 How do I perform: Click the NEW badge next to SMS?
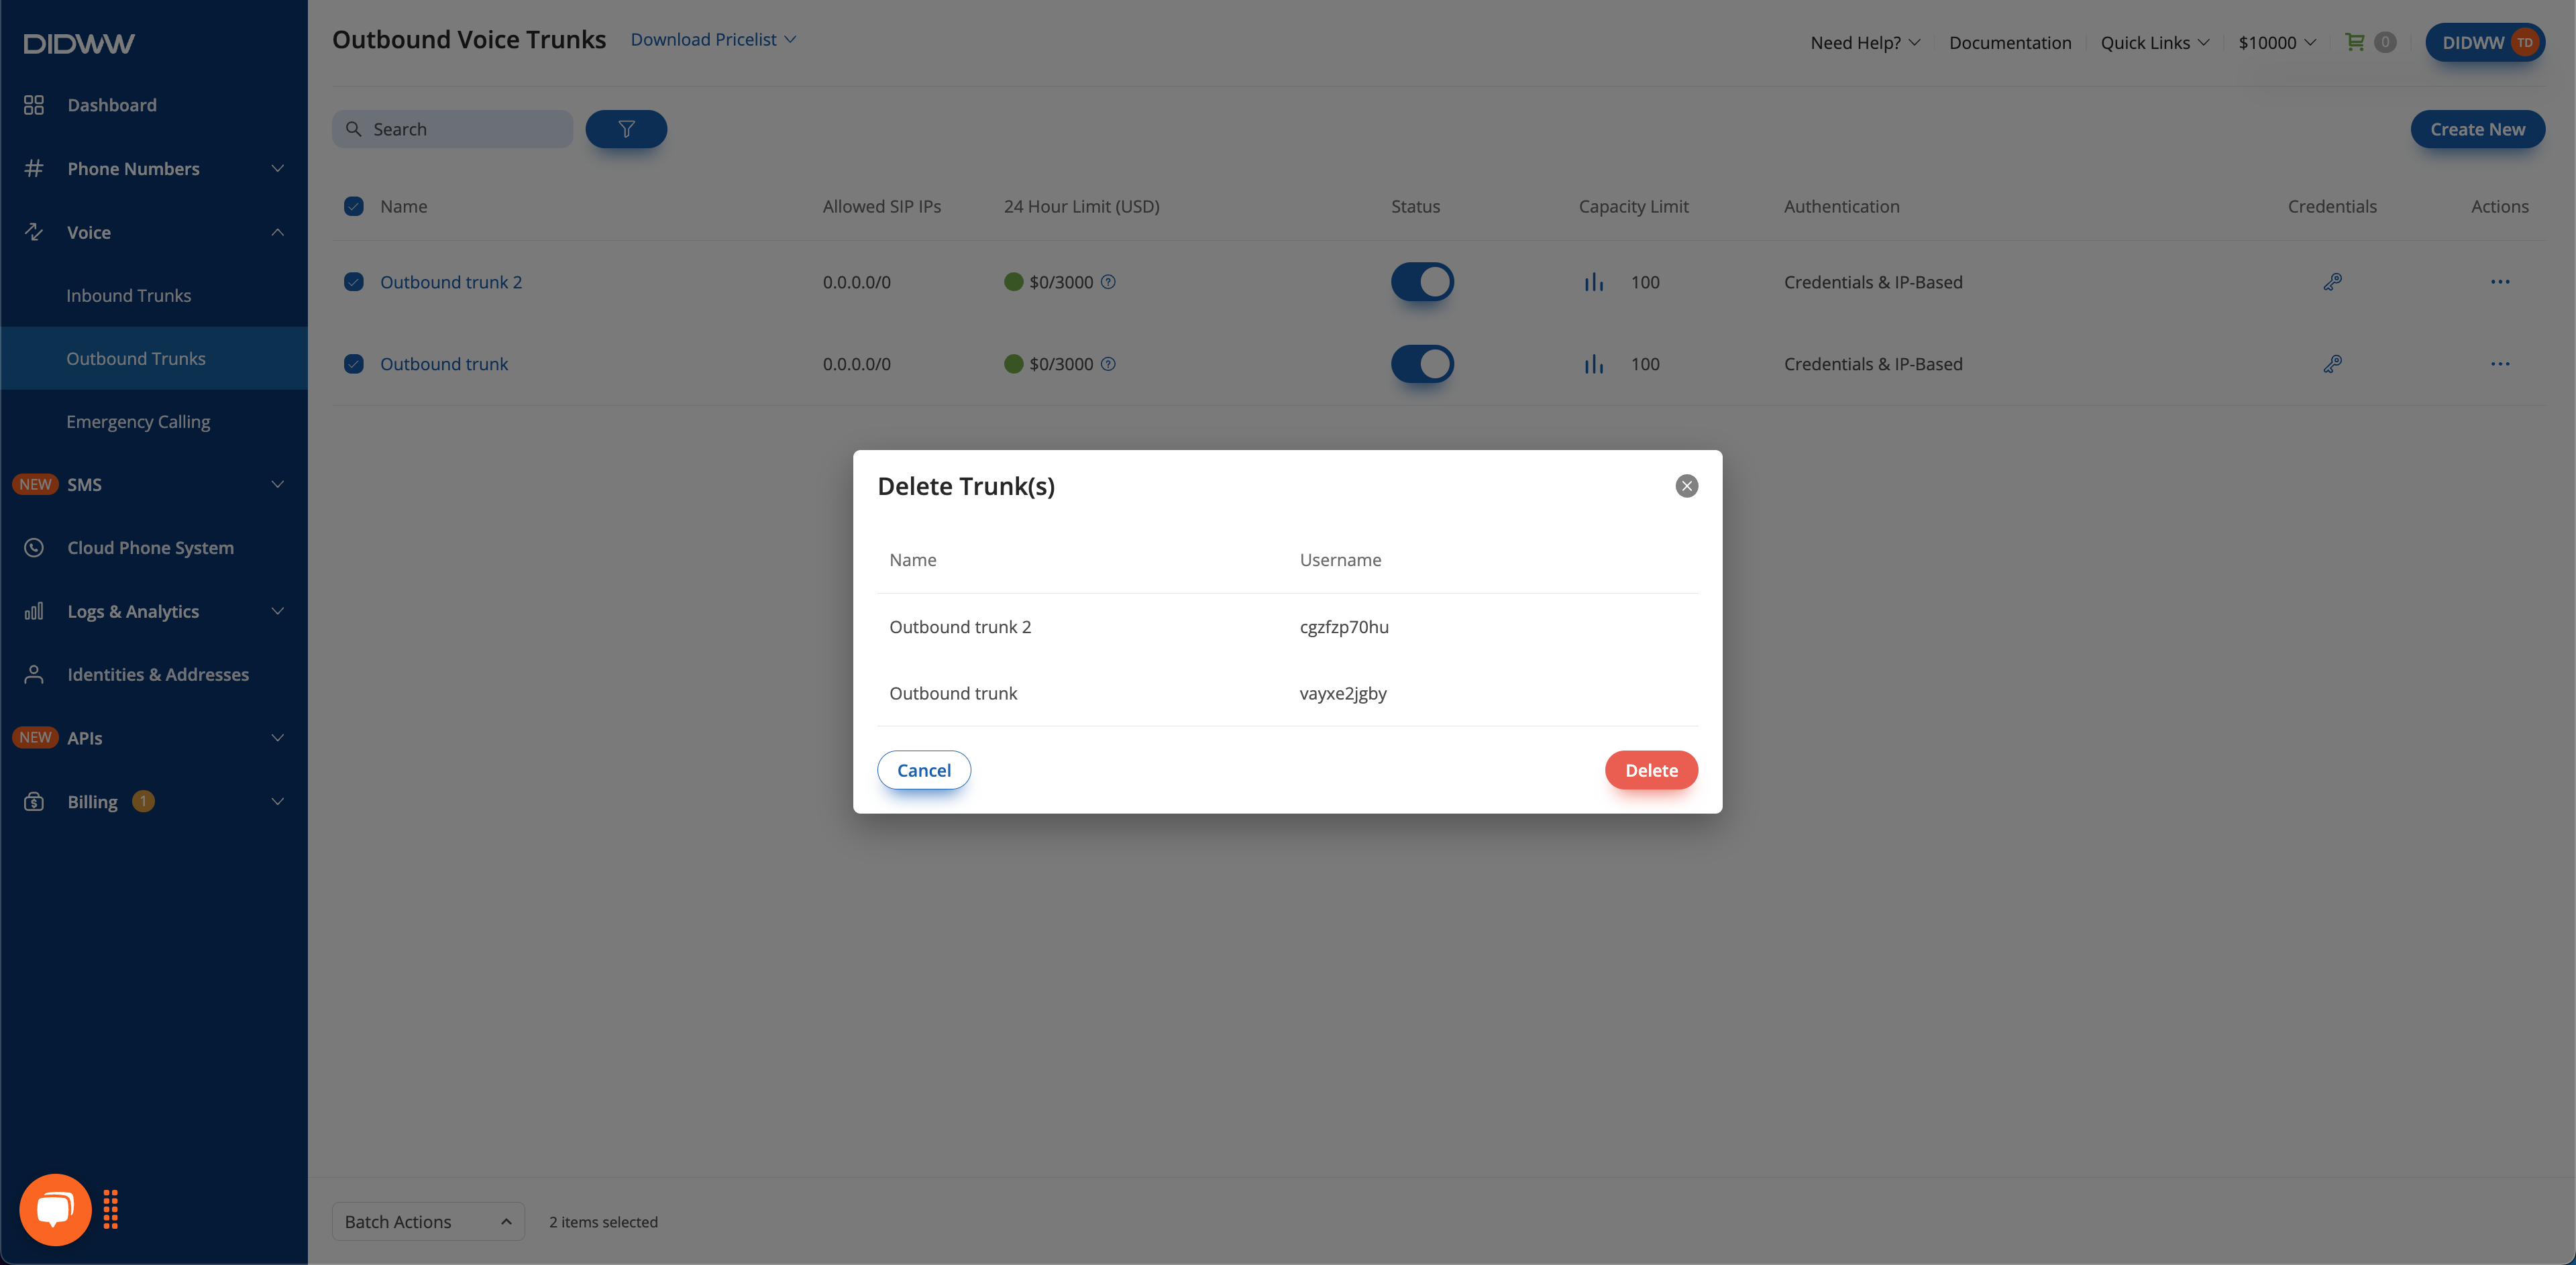tap(35, 484)
